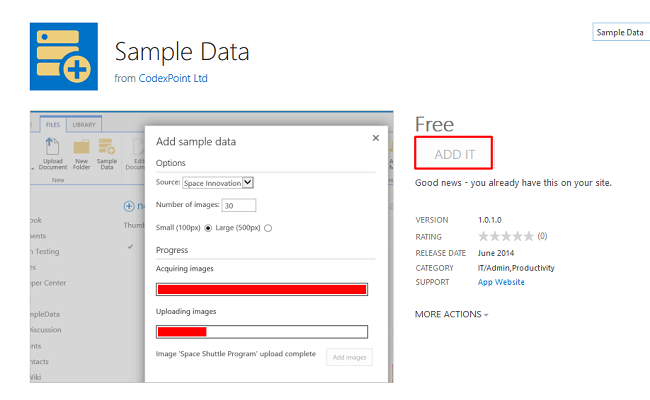Image resolution: width=650 pixels, height=400 pixels.
Task: Open the Source dropdown Space Innovation
Action: (218, 183)
